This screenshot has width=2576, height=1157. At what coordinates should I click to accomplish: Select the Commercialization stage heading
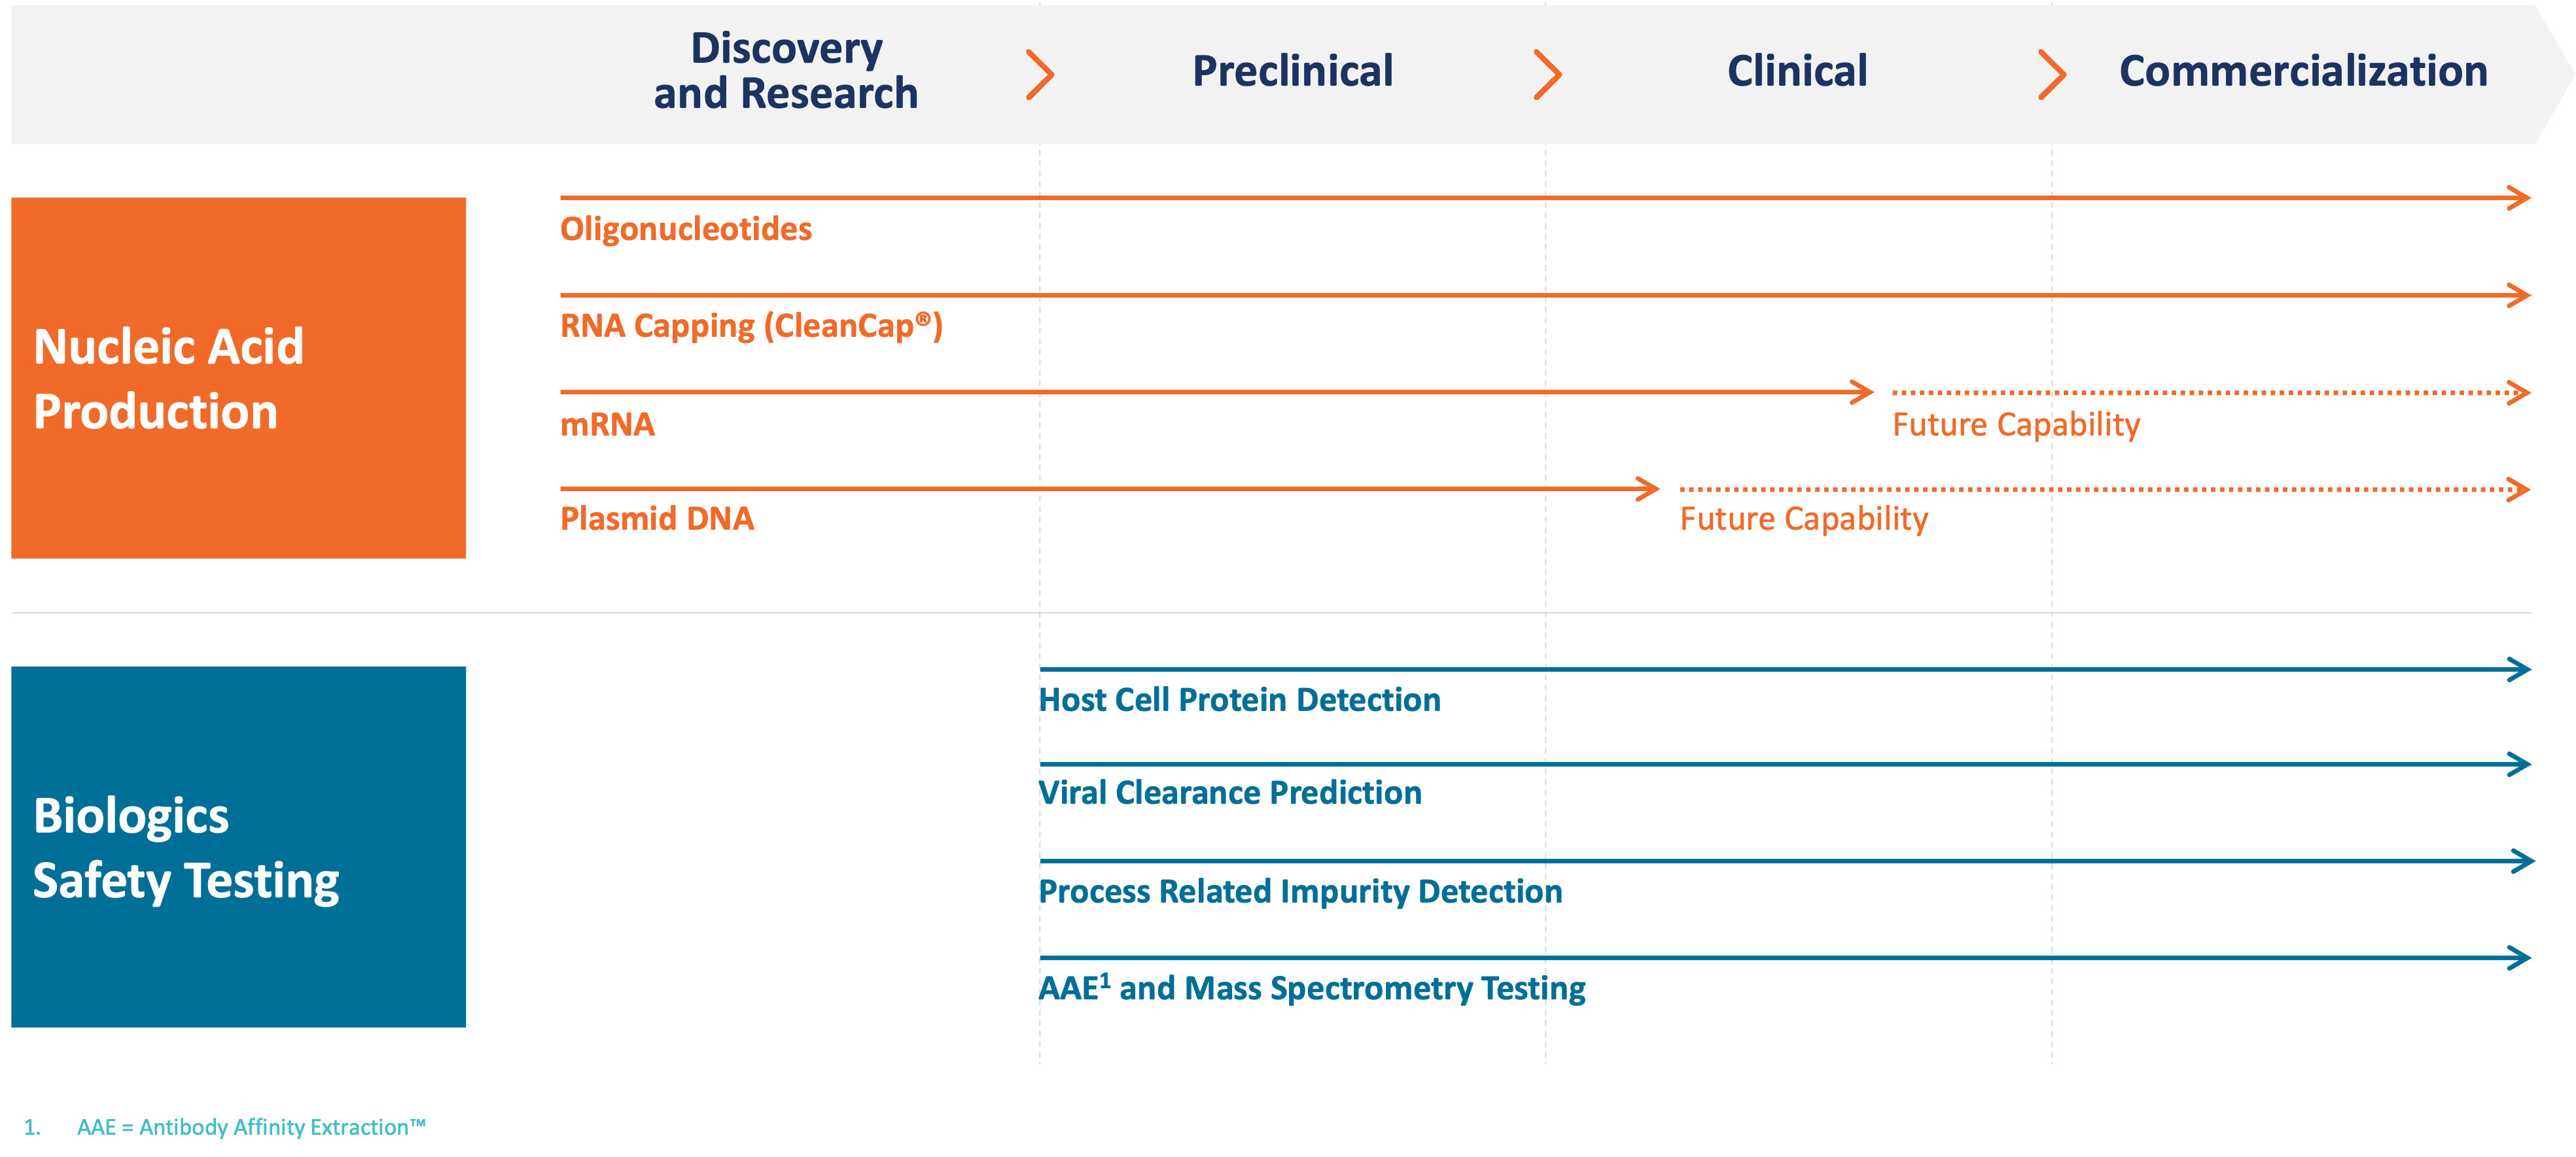tap(2303, 71)
